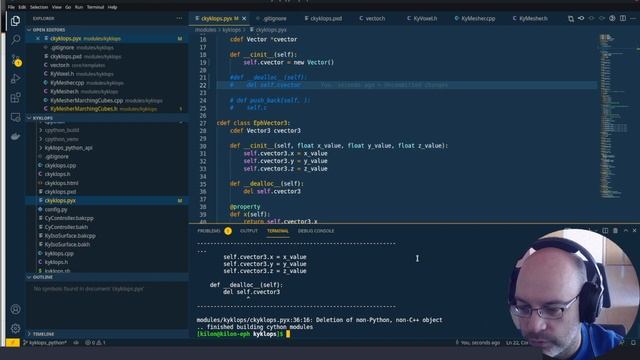Maximize the terminal panel size chevron

(625, 231)
